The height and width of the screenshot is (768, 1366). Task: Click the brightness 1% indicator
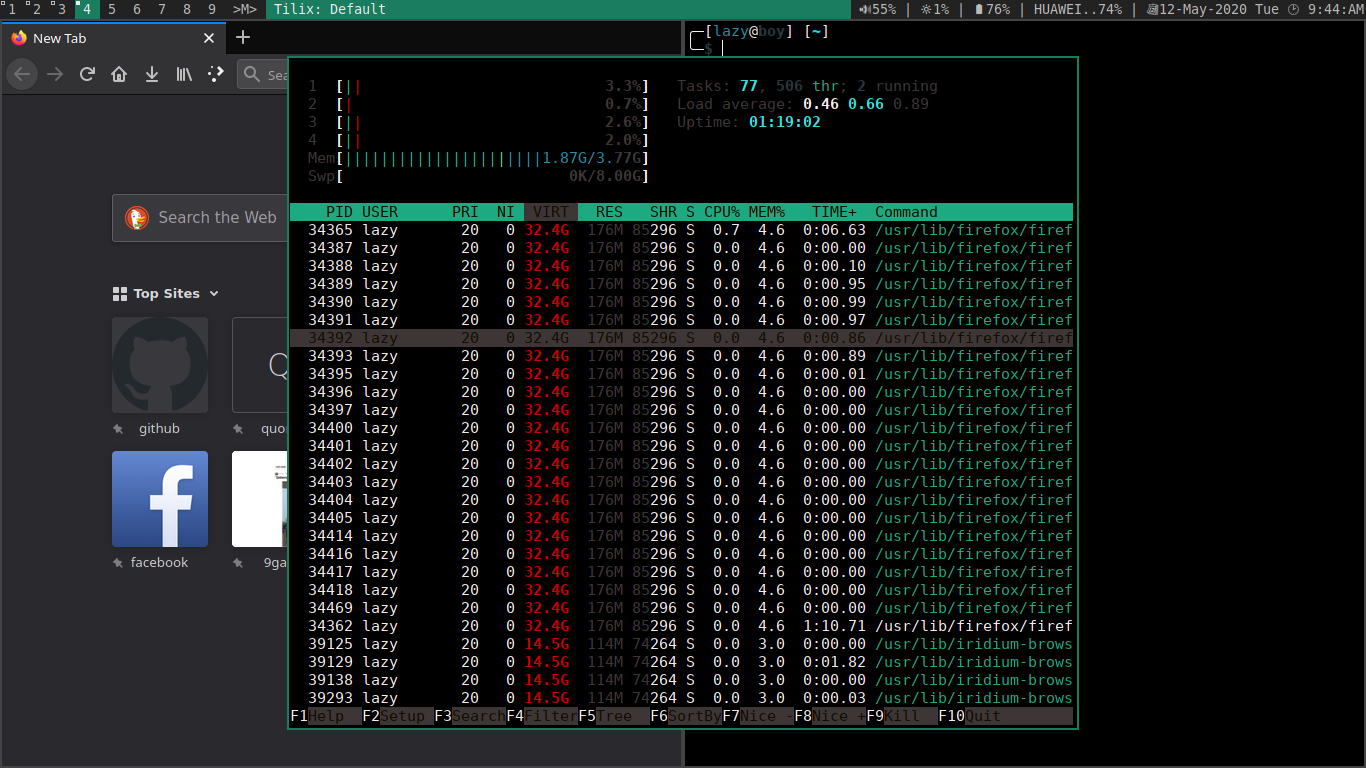935,9
